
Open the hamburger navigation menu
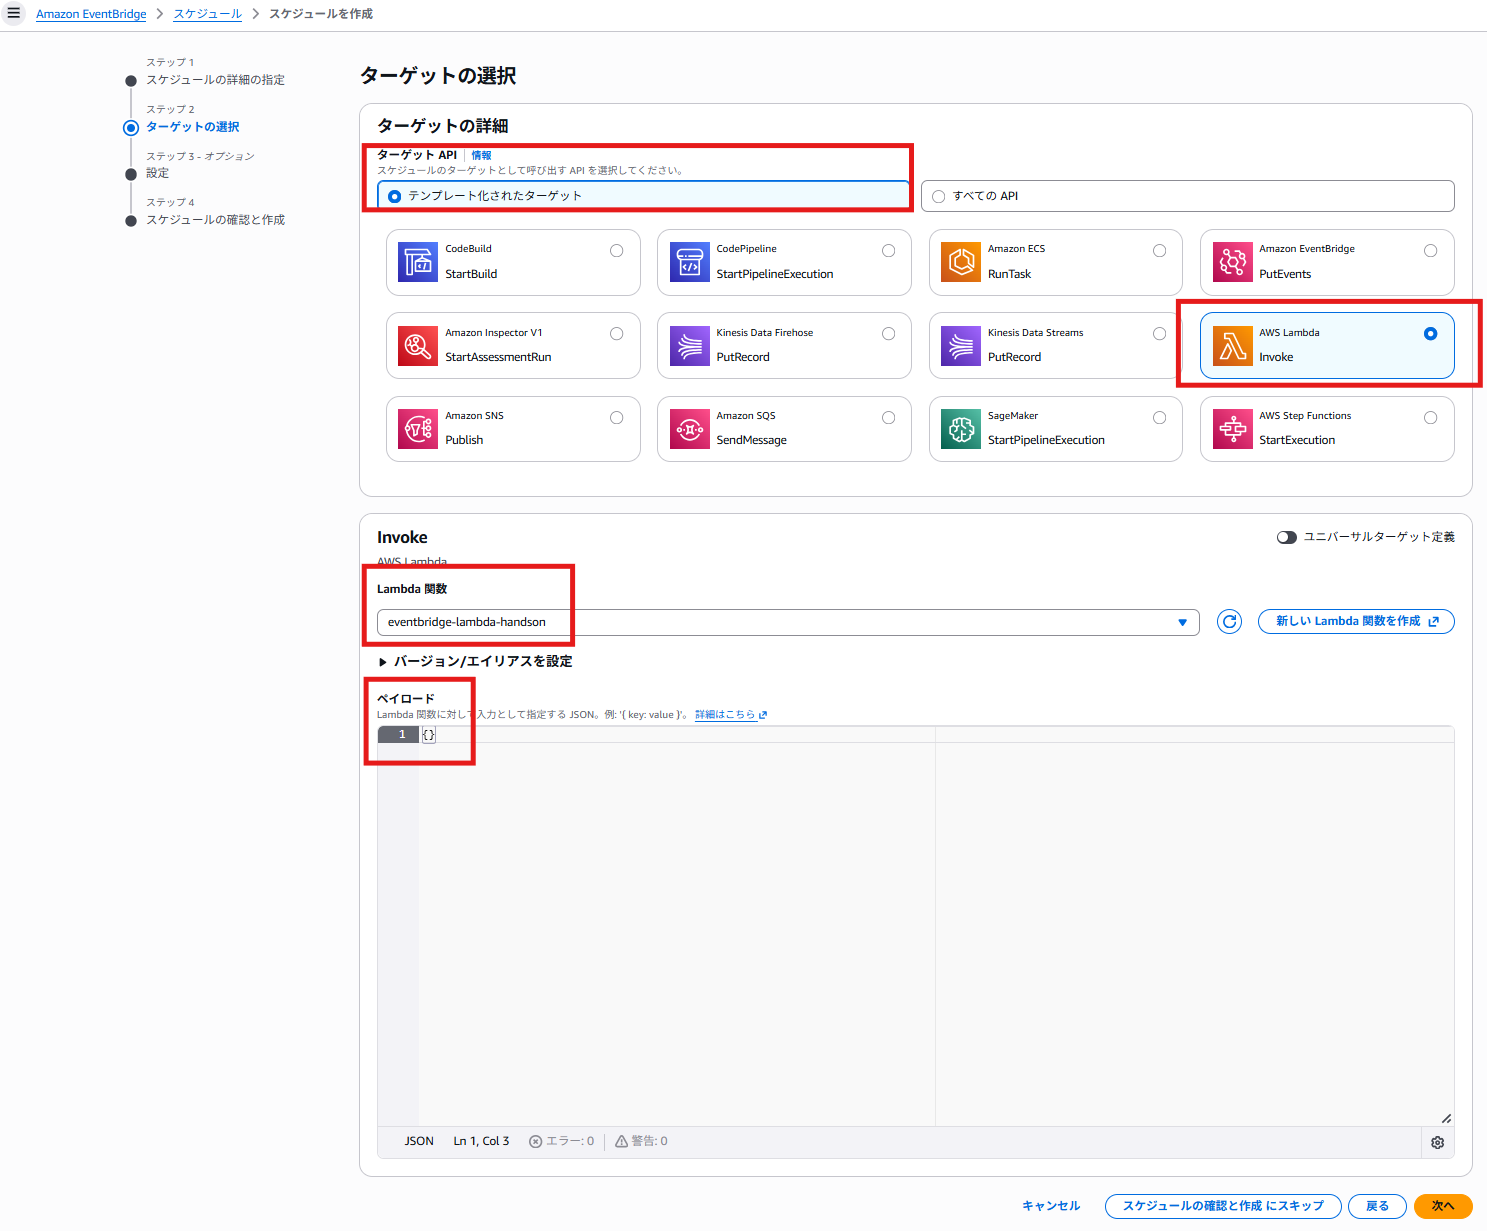pyautogui.click(x=14, y=13)
